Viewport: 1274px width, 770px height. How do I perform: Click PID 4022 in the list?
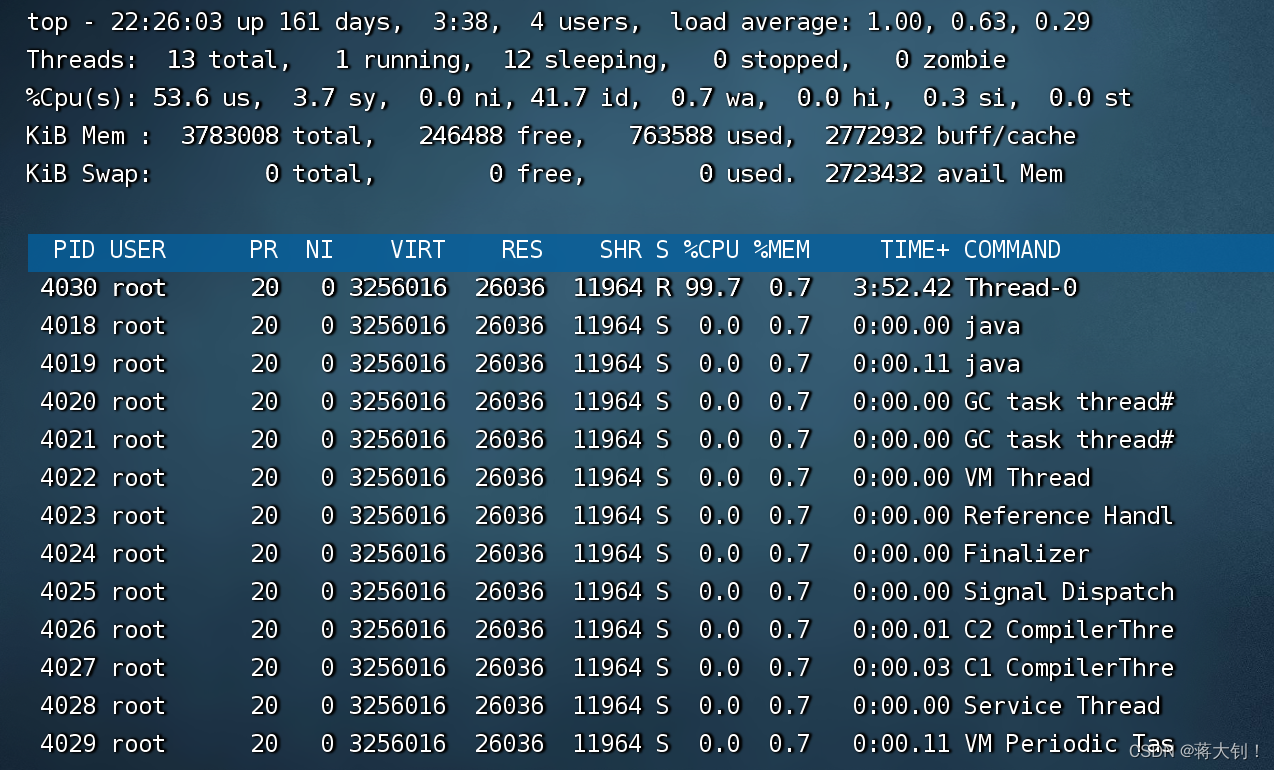click(x=69, y=478)
